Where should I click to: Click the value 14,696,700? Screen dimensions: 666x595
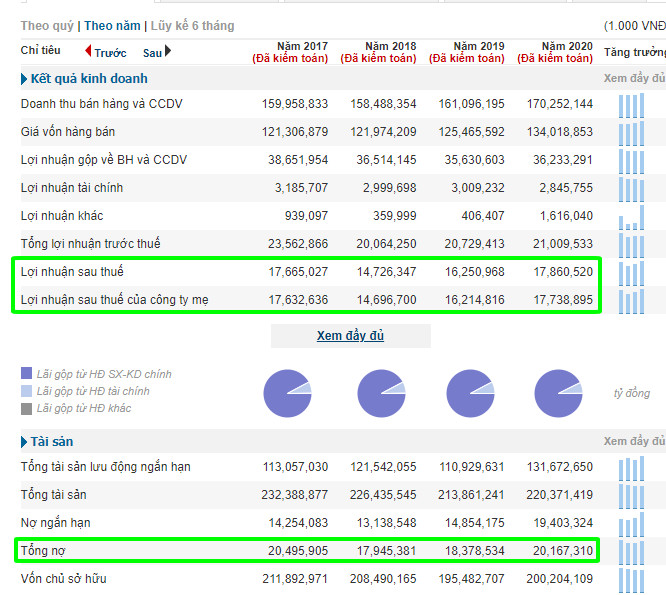pos(387,300)
